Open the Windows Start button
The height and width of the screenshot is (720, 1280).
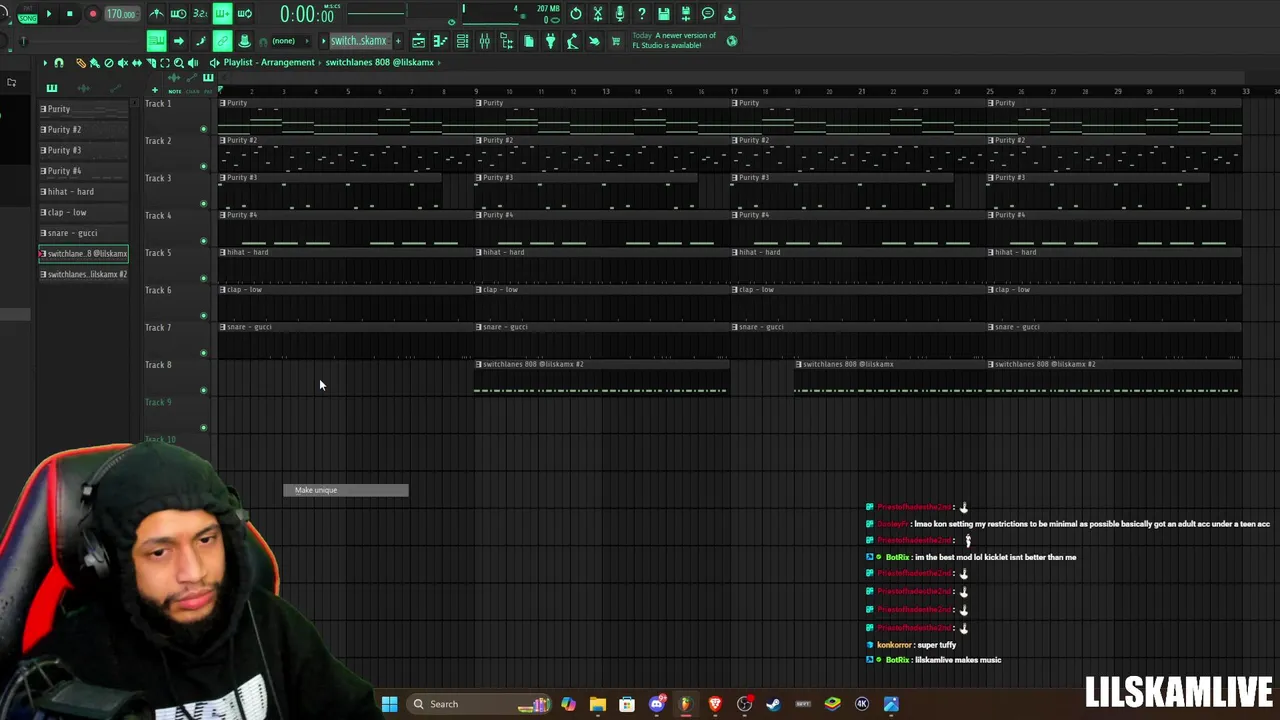[x=390, y=704]
